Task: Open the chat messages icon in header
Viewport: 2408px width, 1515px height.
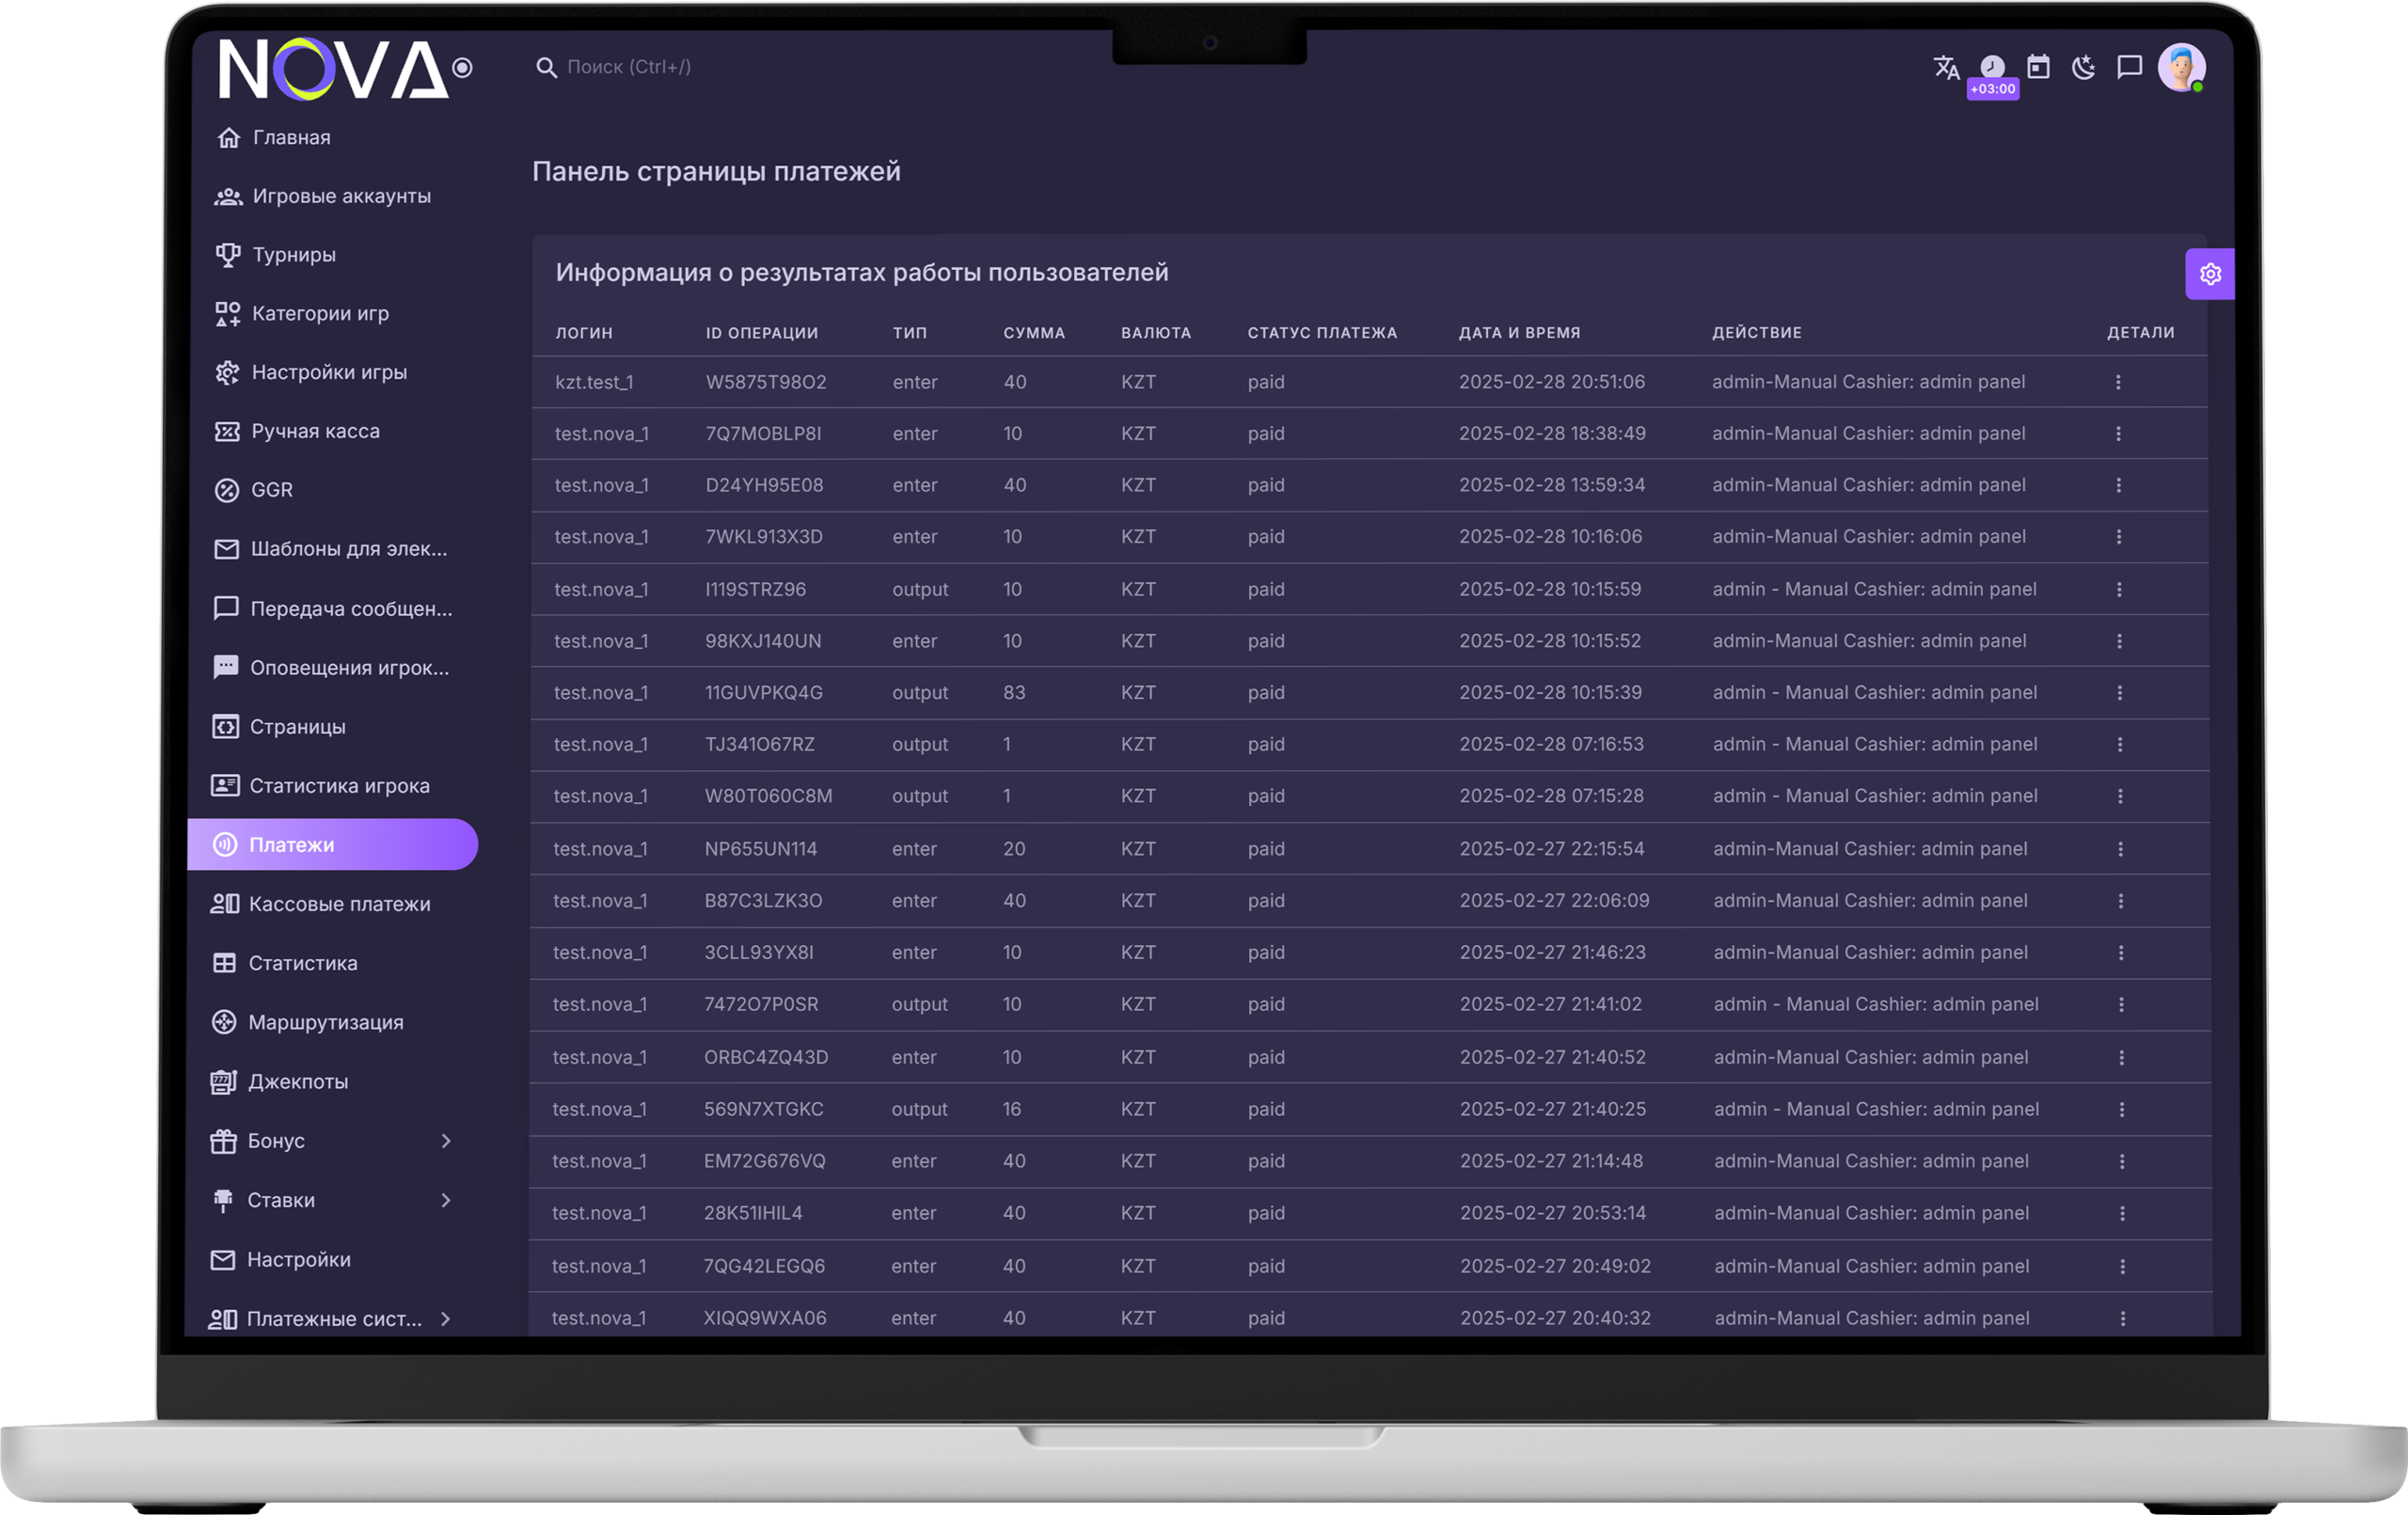Action: pos(2130,67)
